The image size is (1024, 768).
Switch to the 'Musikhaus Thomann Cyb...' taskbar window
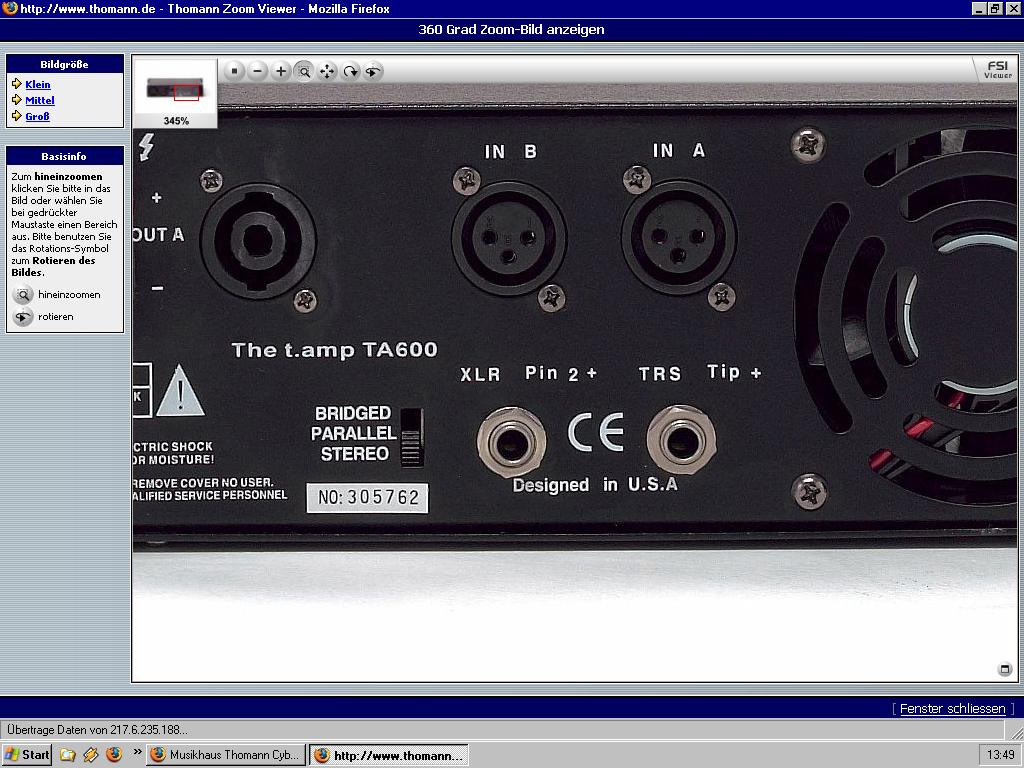pyautogui.click(x=225, y=755)
